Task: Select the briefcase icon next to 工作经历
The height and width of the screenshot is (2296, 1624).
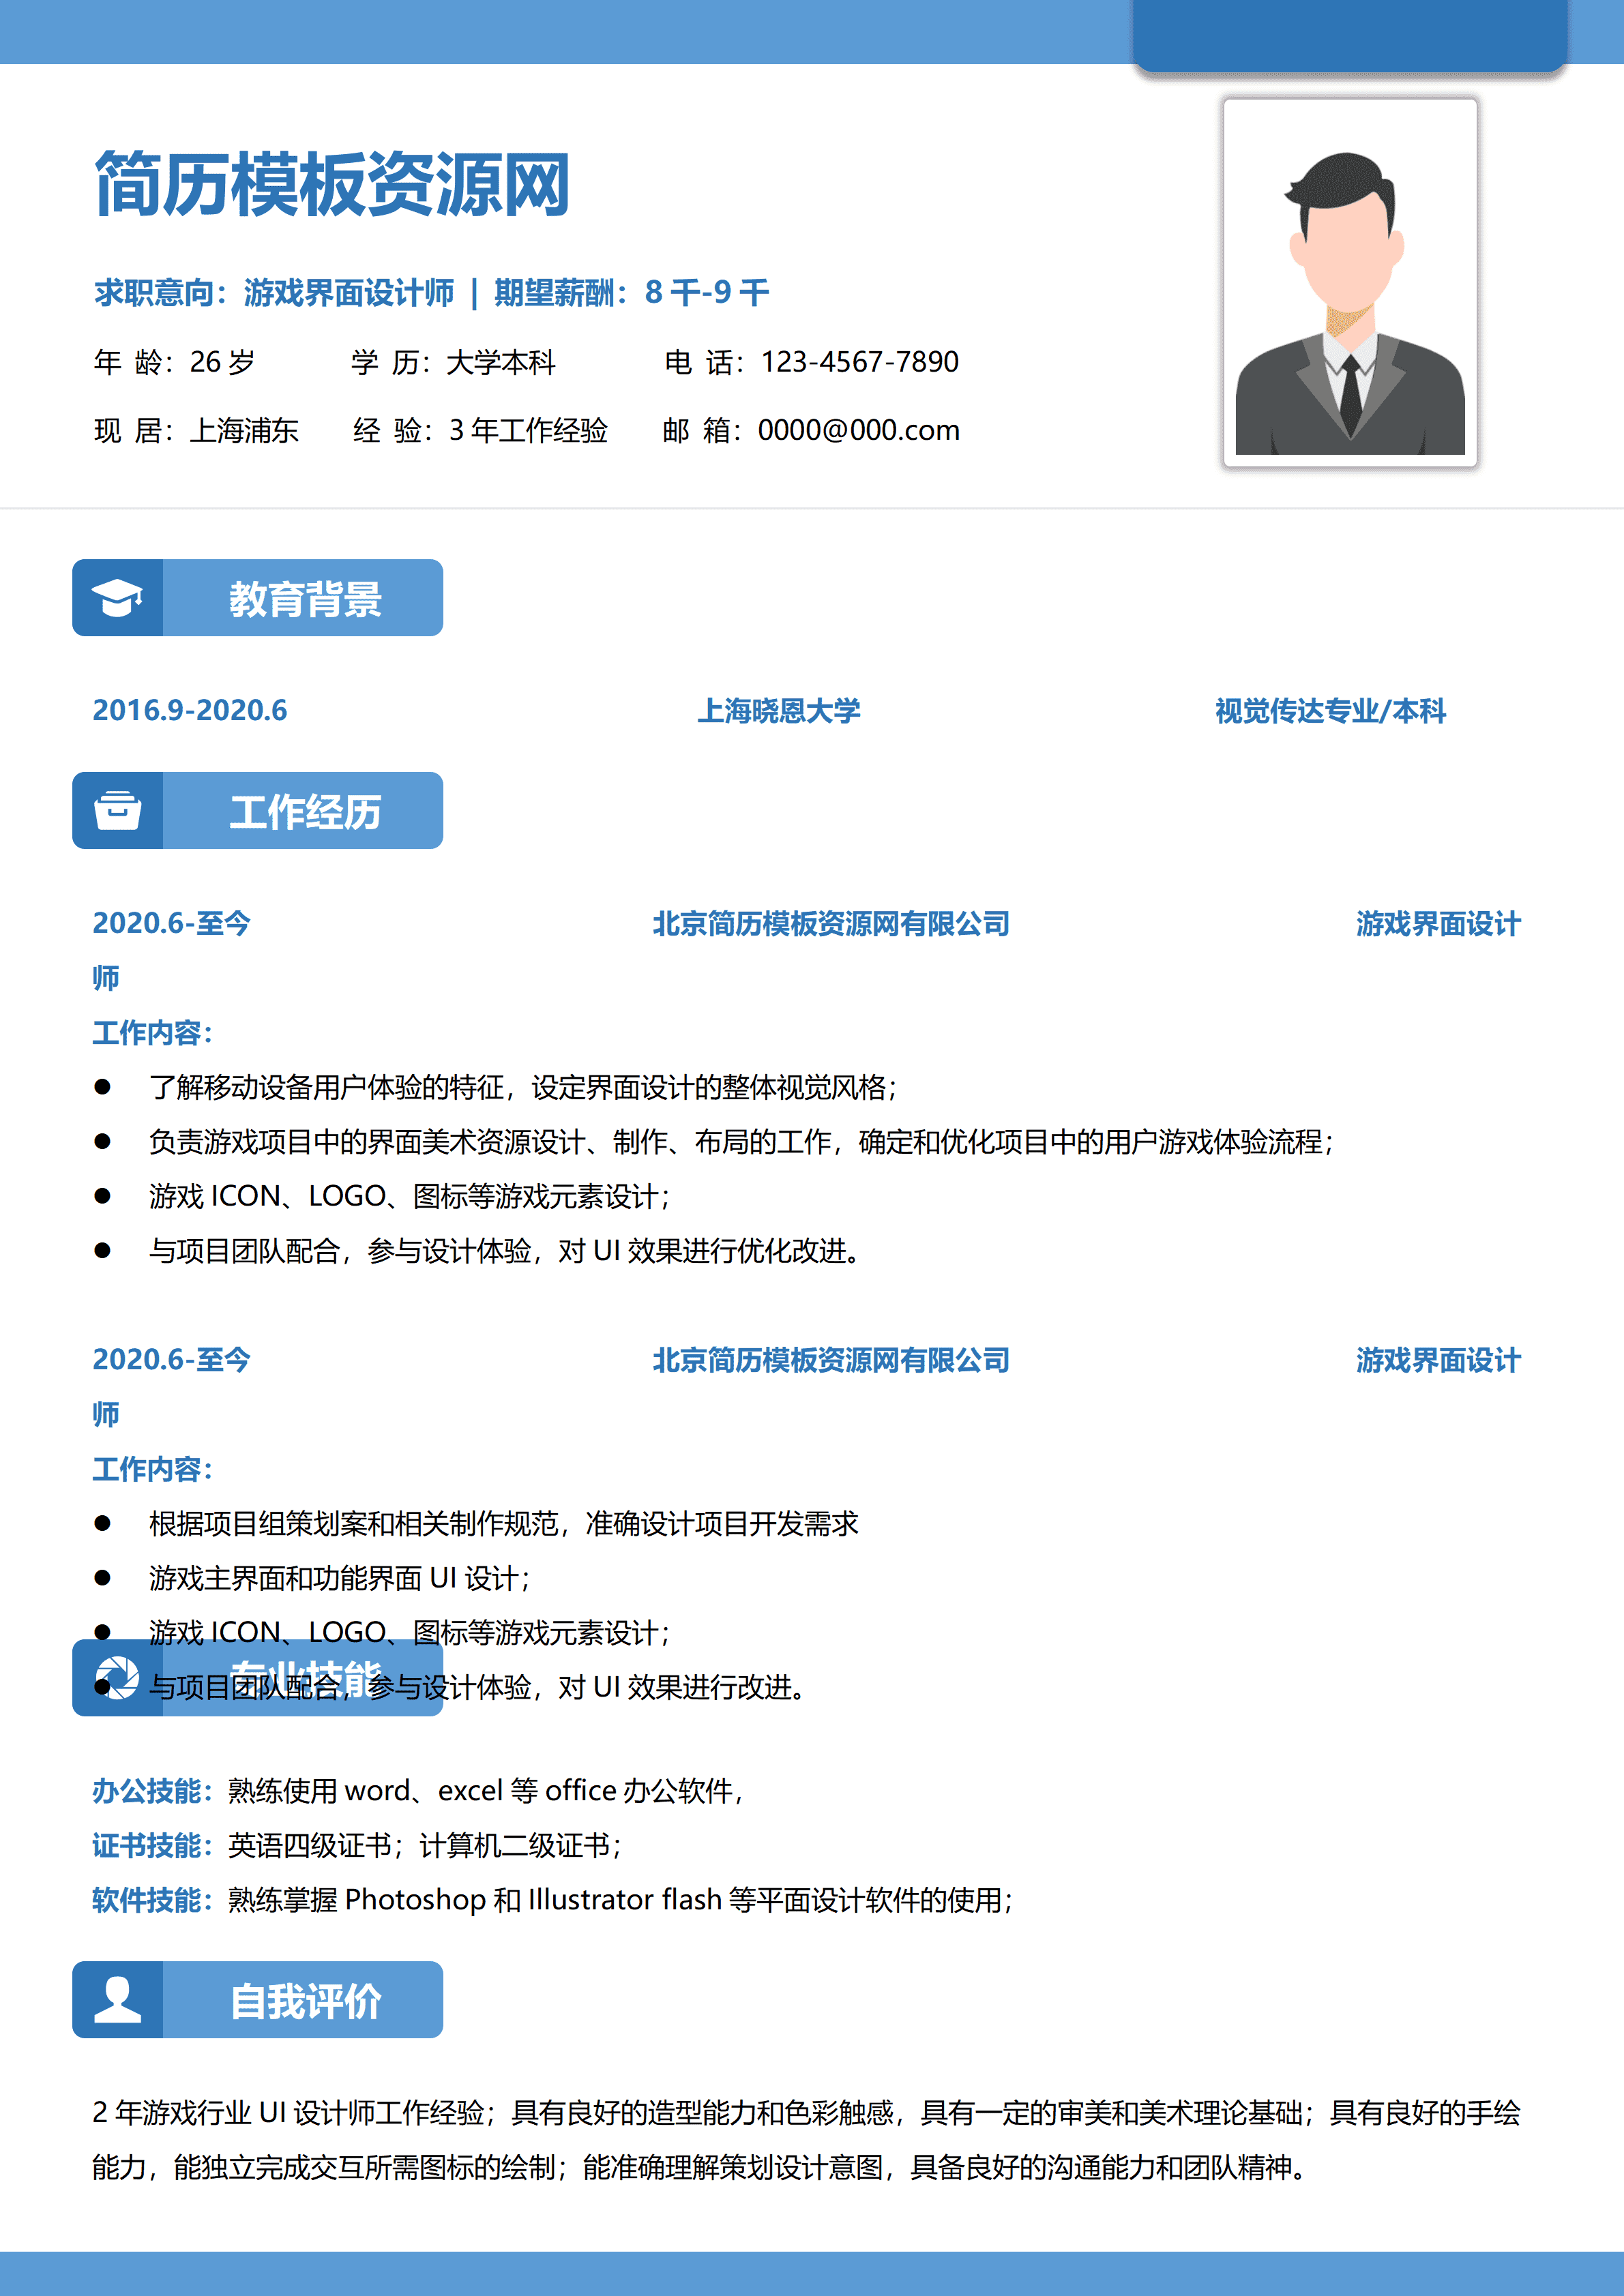Action: click(119, 810)
